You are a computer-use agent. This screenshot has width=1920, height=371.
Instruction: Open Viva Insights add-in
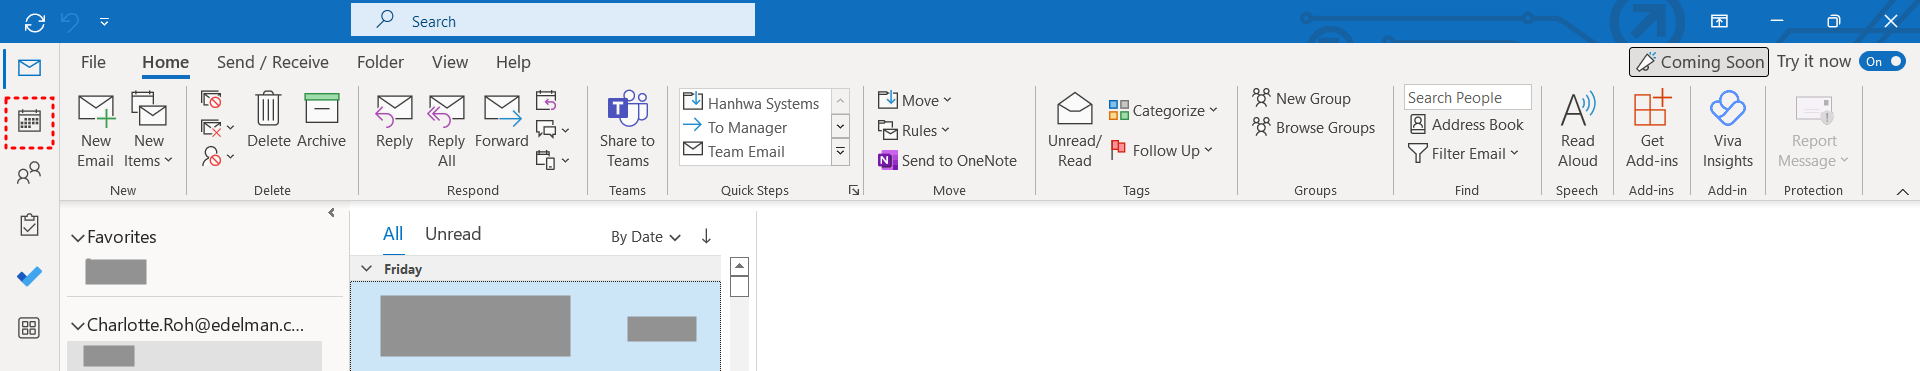pyautogui.click(x=1727, y=130)
